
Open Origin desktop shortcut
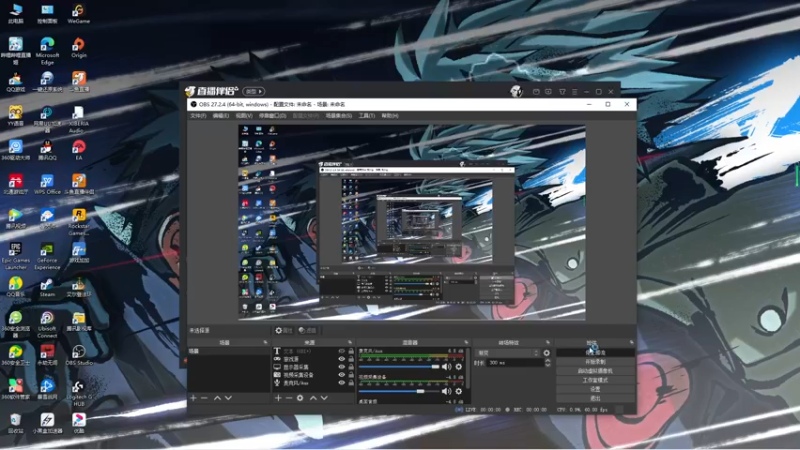point(79,48)
